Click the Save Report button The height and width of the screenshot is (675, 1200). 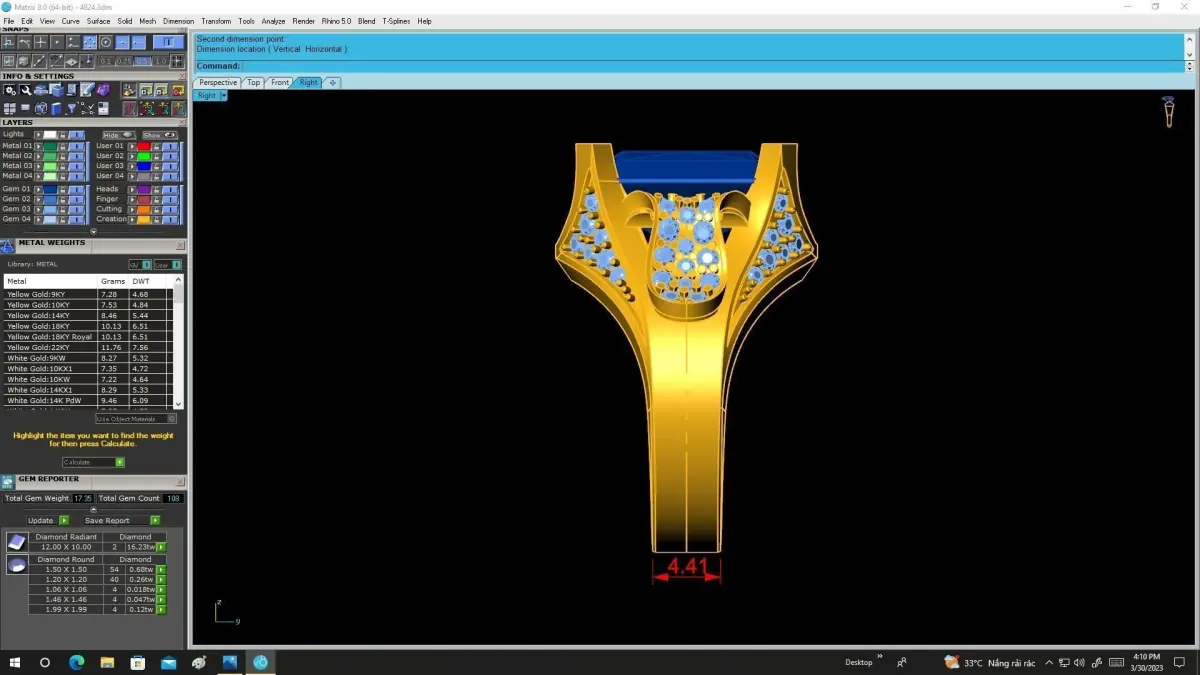(x=122, y=520)
